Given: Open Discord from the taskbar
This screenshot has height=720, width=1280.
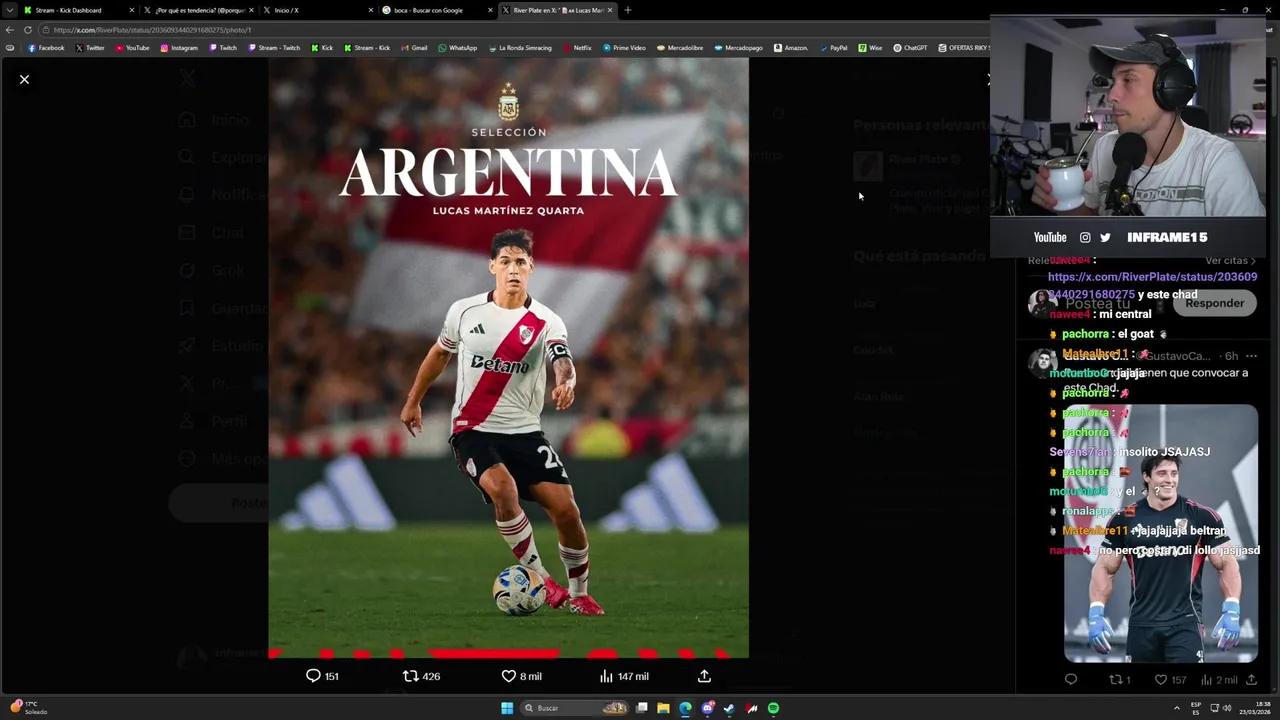Looking at the screenshot, I should 708,708.
